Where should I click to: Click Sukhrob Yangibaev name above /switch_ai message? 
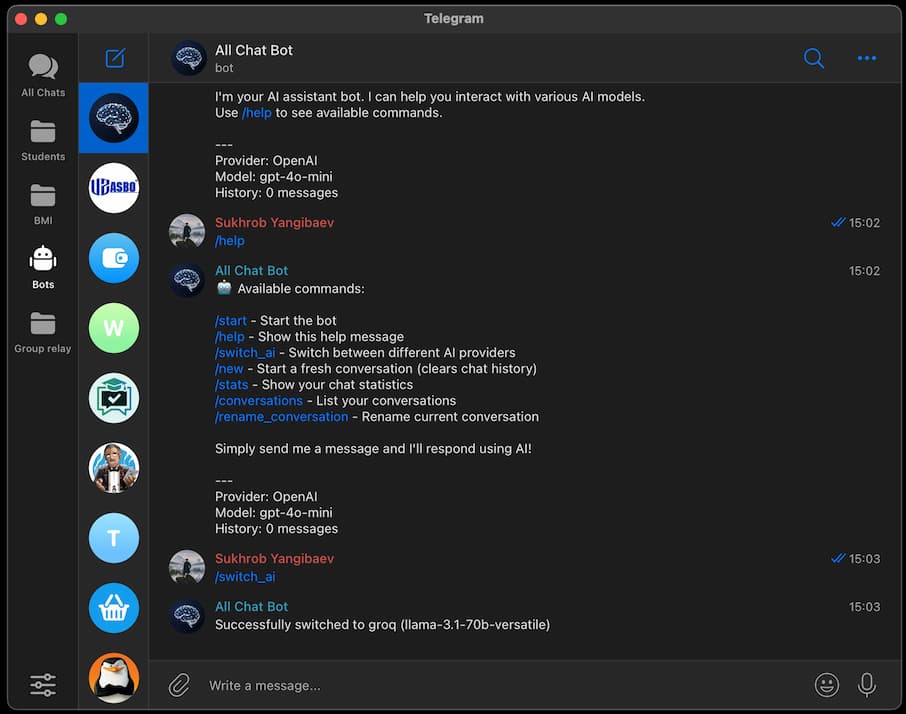click(x=274, y=559)
